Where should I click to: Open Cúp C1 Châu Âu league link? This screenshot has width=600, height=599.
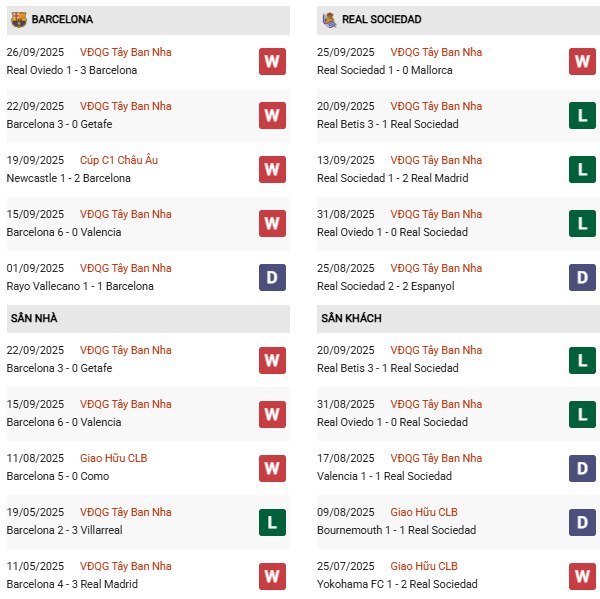click(119, 160)
